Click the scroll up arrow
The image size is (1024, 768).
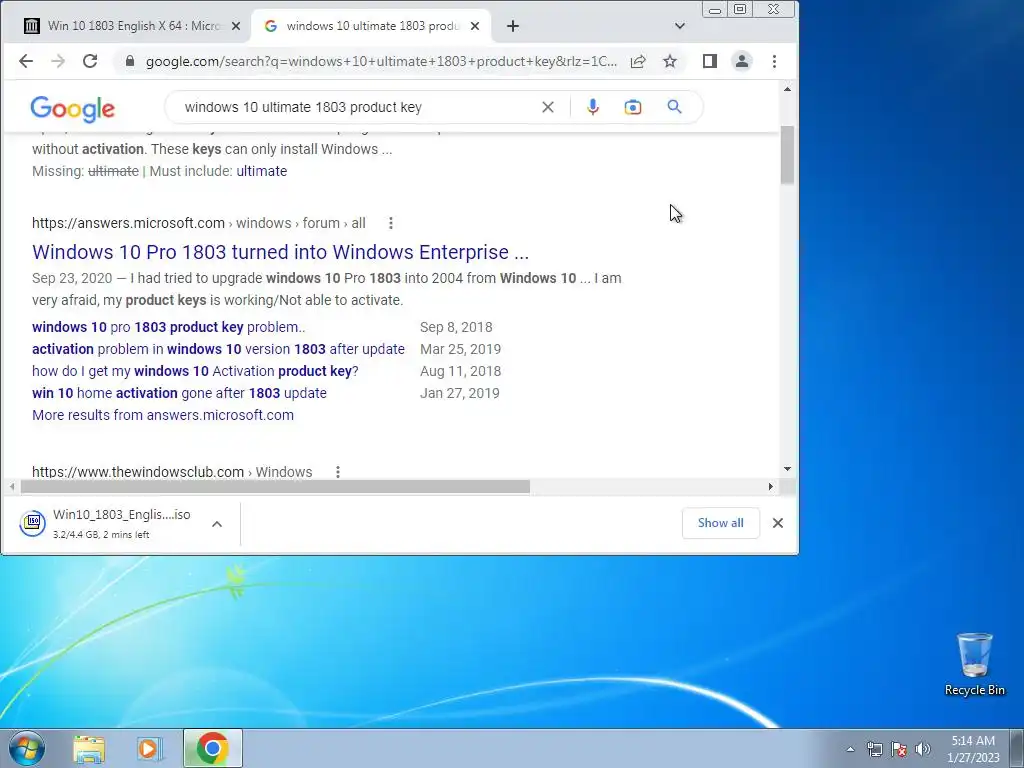click(x=787, y=89)
